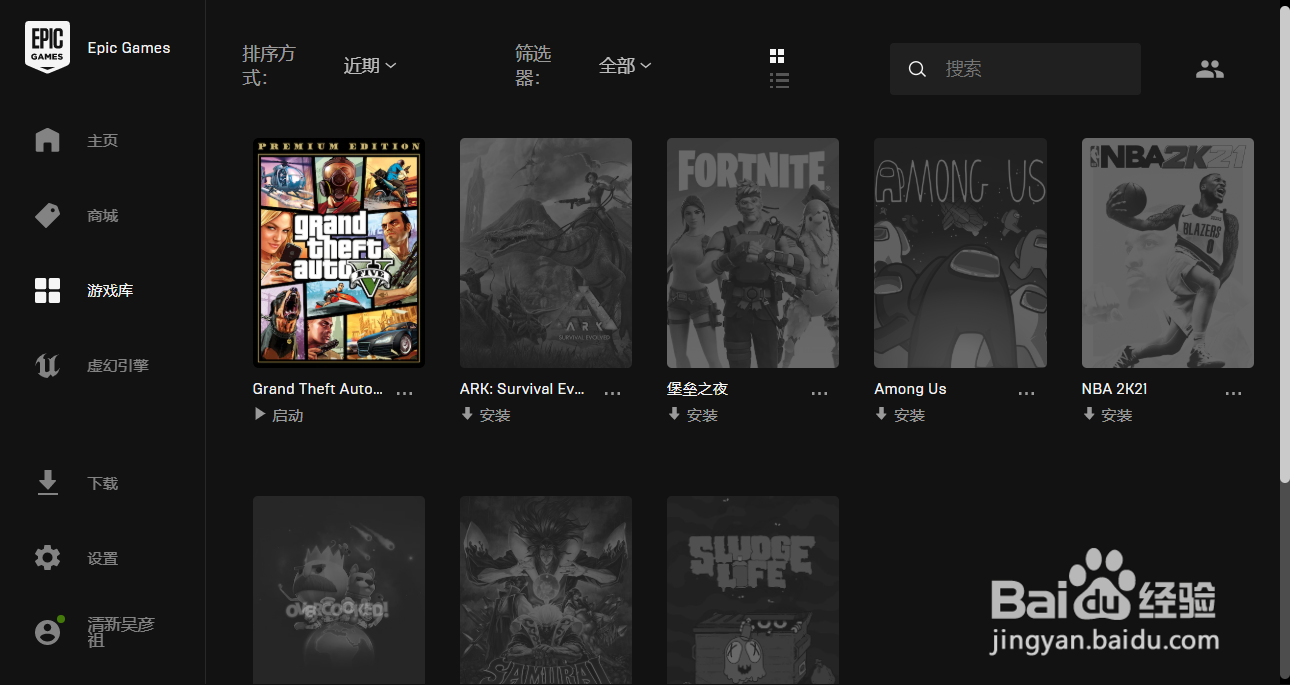Open 堡垒之夜 three-dot options menu
The image size is (1290, 685).
(819, 394)
